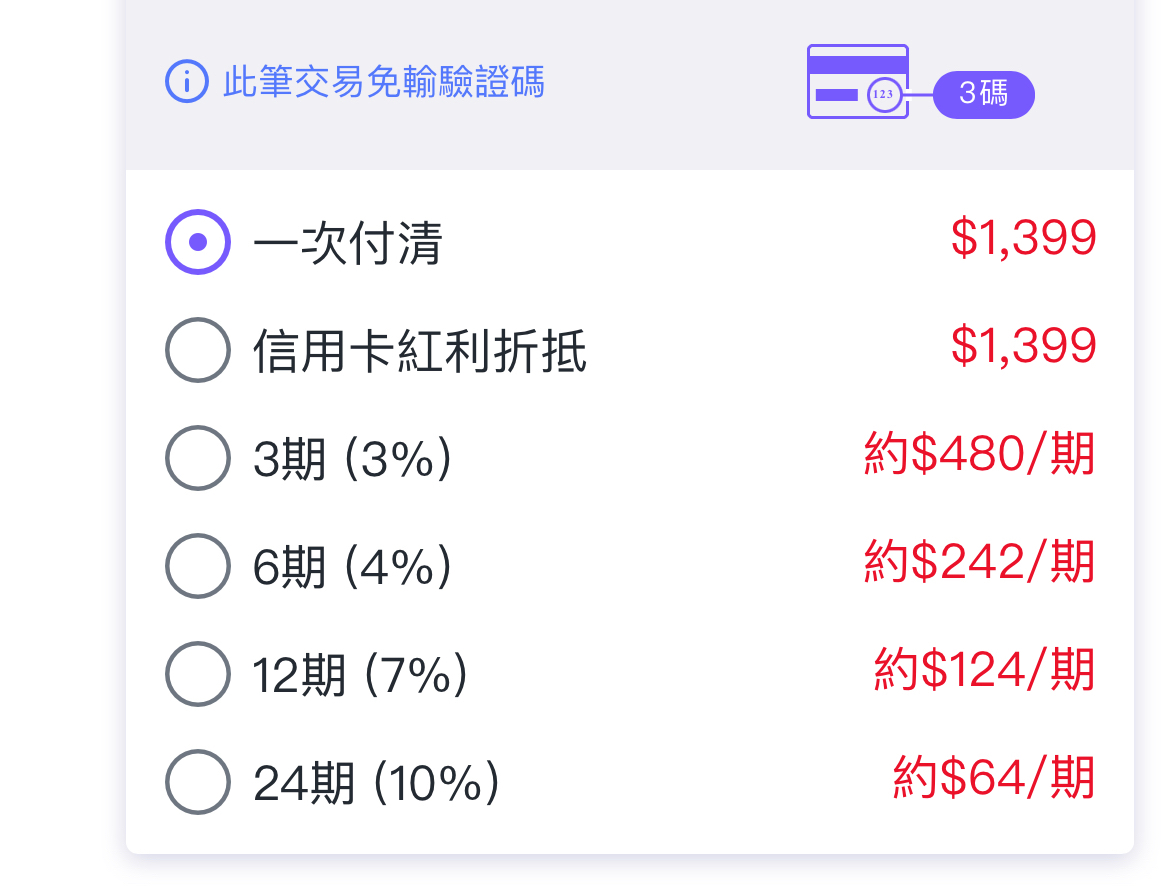The image size is (1170, 886).
Task: Click $1,399 price beside 一次付清
Action: [x=1023, y=238]
